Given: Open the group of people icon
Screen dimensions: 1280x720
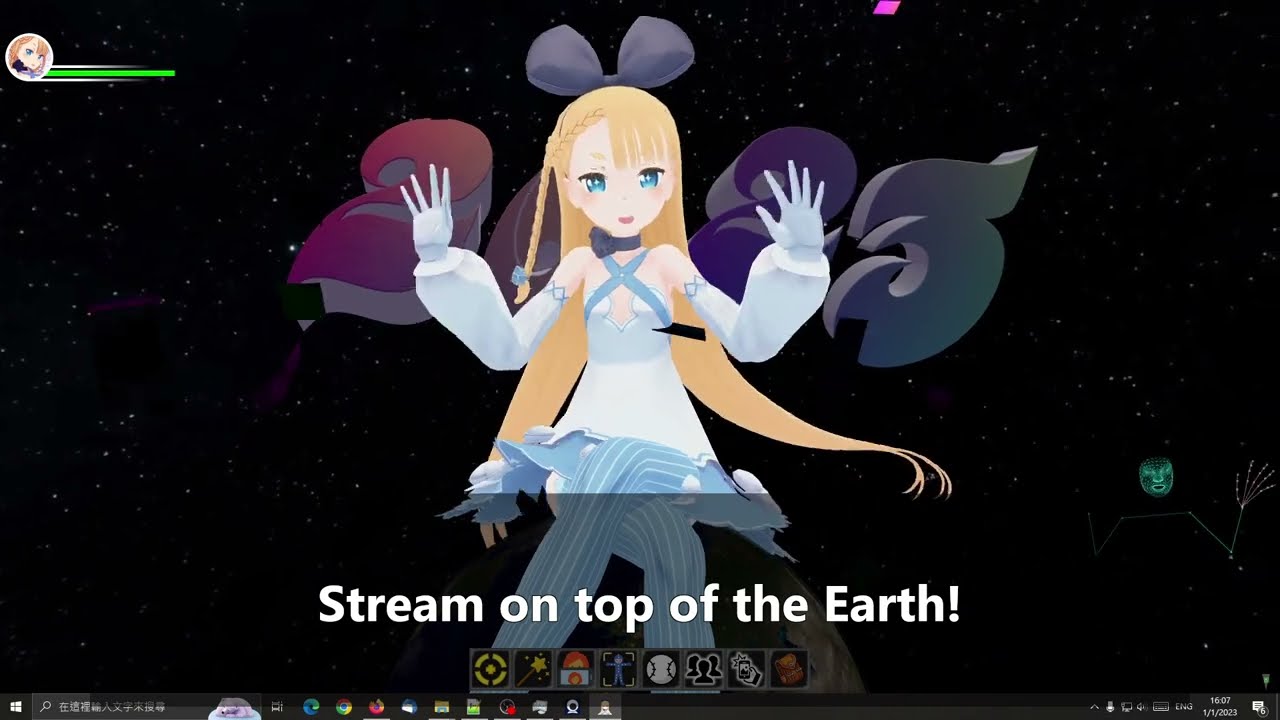Looking at the screenshot, I should 704,669.
